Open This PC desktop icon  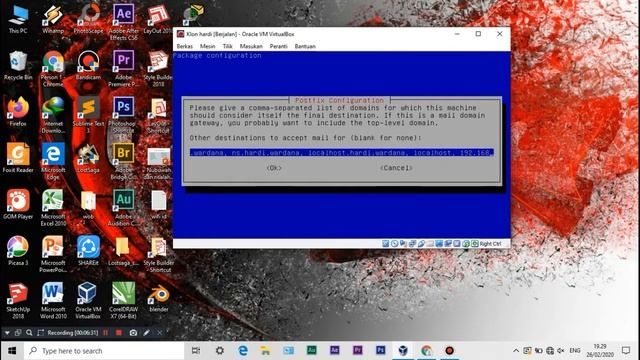coord(18,19)
